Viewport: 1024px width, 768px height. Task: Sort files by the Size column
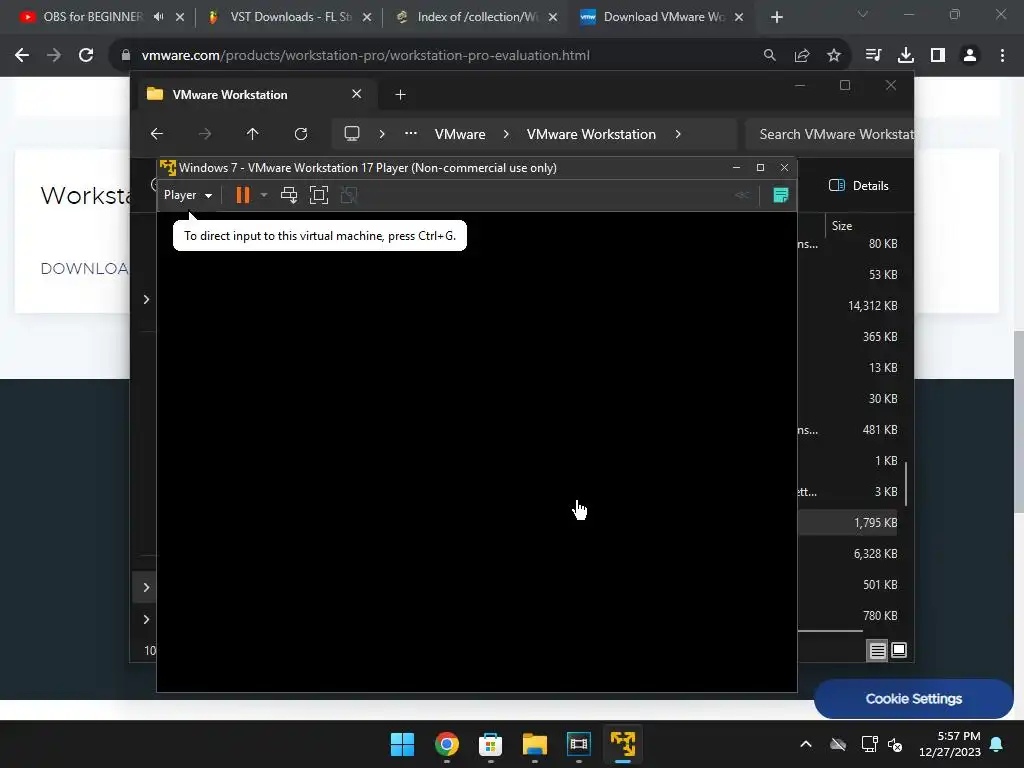click(842, 225)
